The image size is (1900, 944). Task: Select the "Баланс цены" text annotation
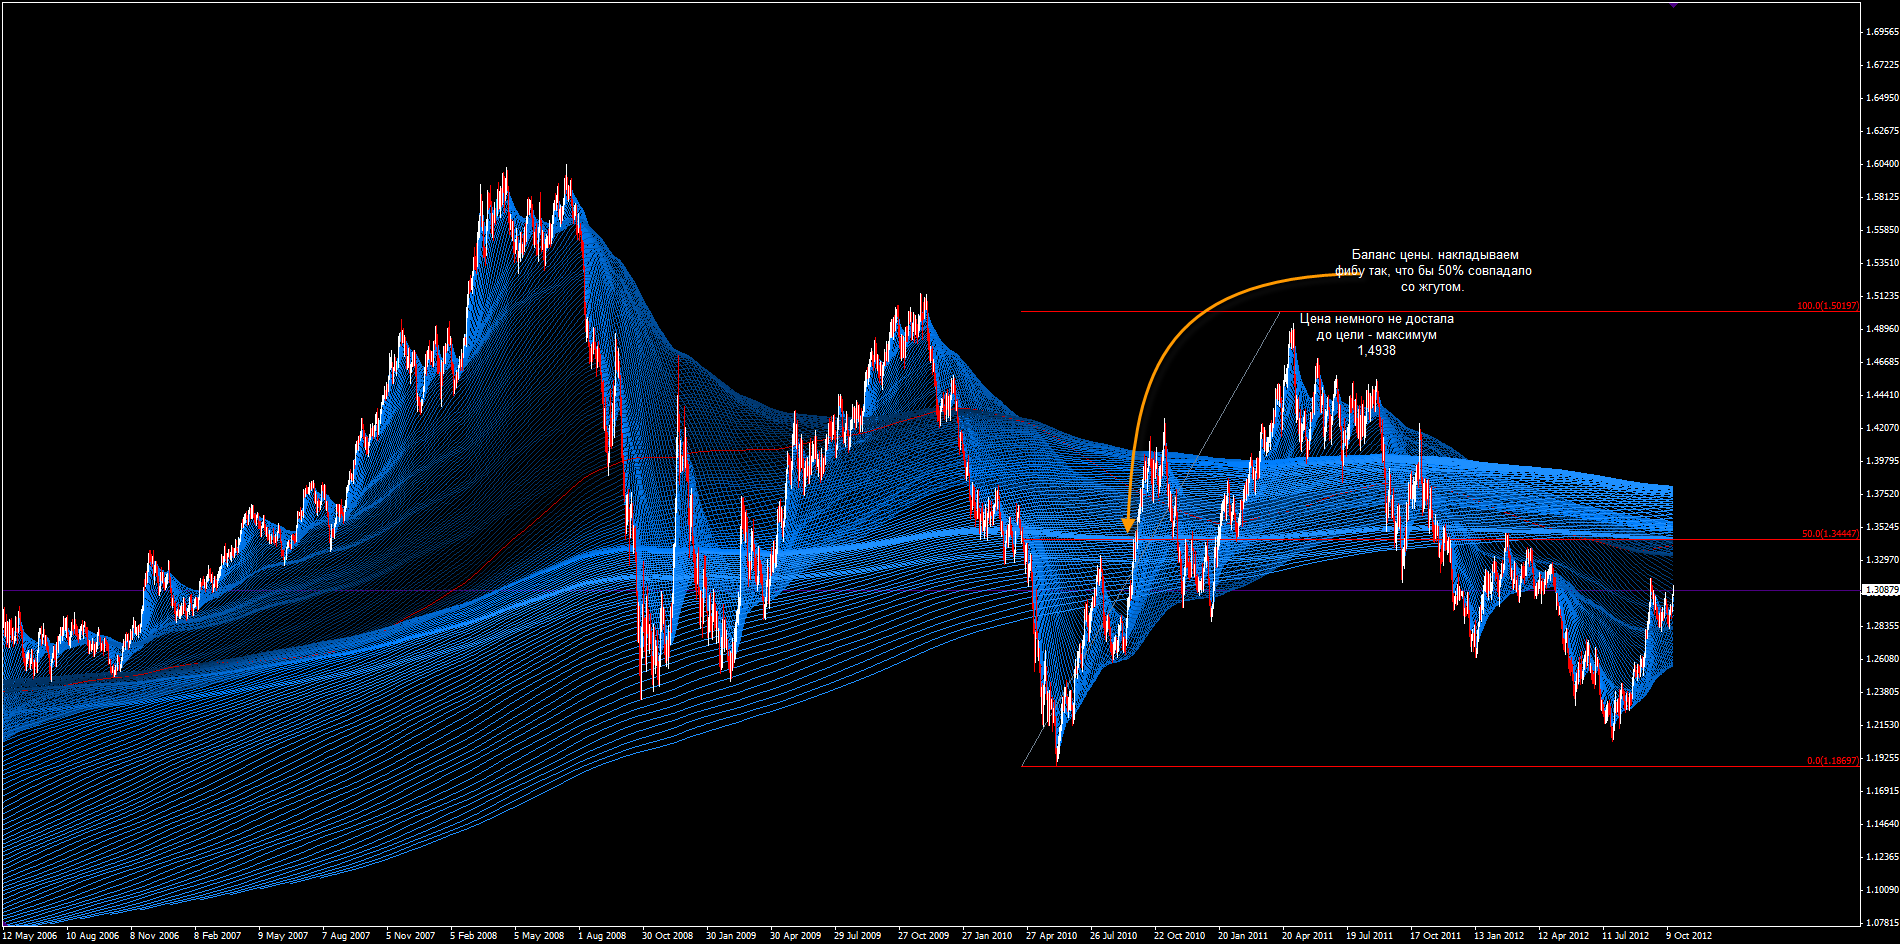(1433, 271)
